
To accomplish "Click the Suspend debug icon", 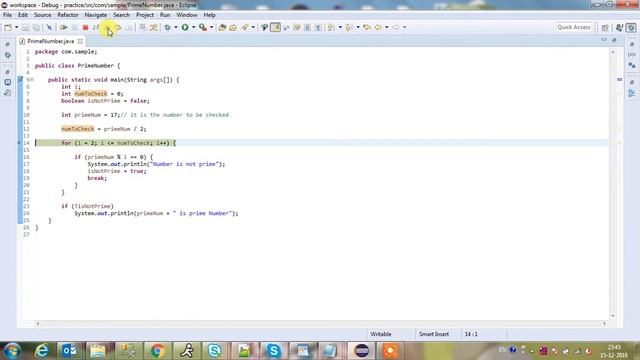I will (75, 27).
